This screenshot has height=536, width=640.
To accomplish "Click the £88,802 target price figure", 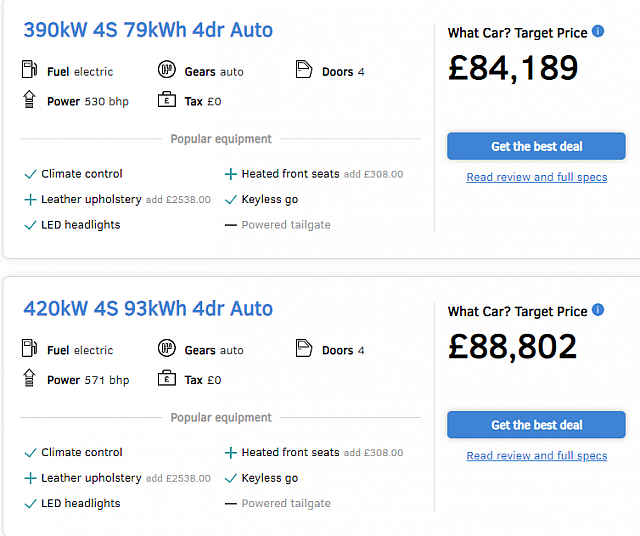I will pos(513,347).
